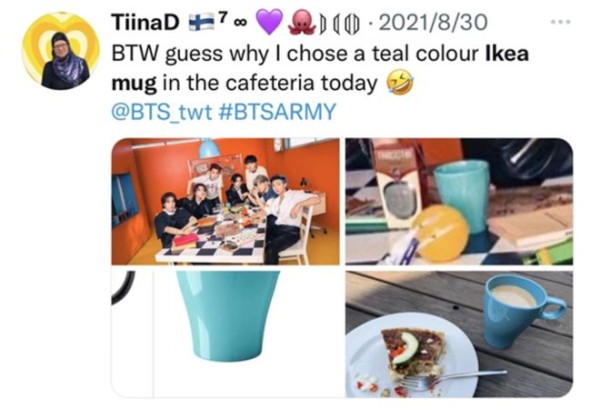Click the 2021/8/30 tweet date
Viewport: 600px width, 409px height.
(433, 22)
